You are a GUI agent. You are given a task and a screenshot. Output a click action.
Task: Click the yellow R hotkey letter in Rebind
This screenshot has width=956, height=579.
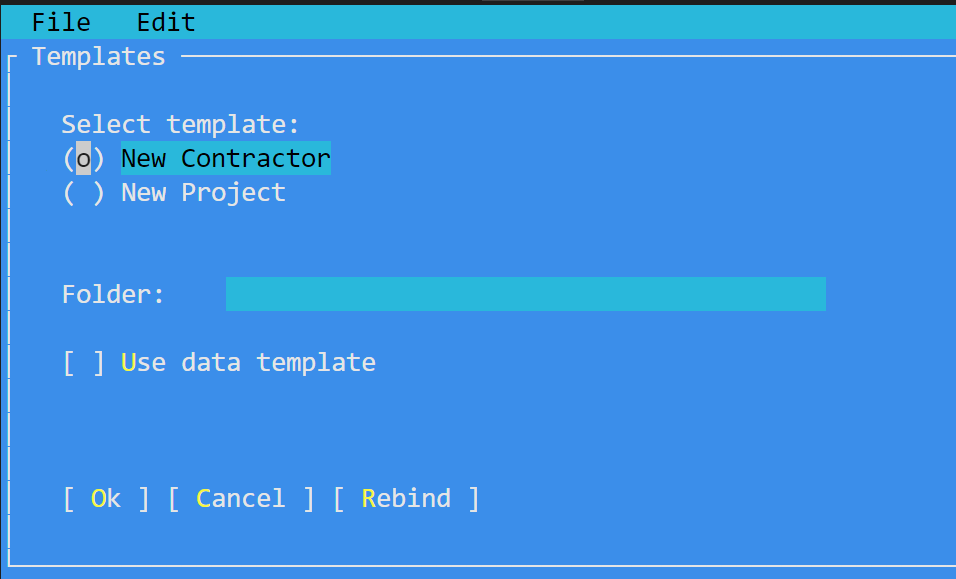point(369,499)
